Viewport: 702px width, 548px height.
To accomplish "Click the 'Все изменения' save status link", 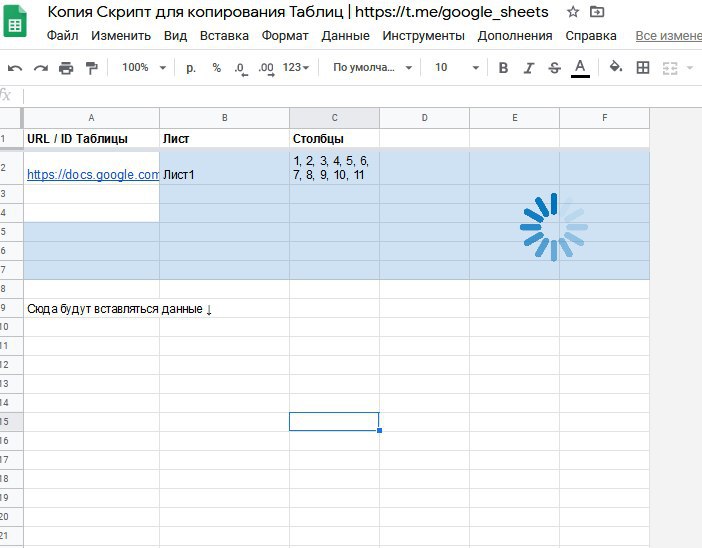I will (668, 36).
